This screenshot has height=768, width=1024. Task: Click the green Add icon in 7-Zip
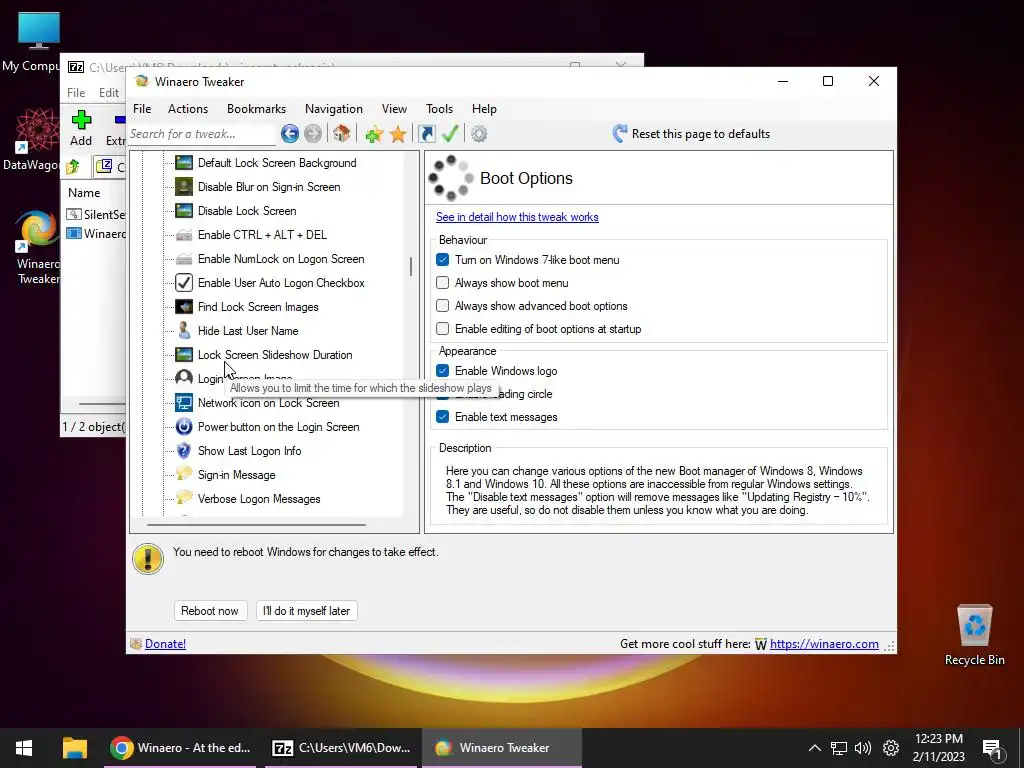coord(81,120)
